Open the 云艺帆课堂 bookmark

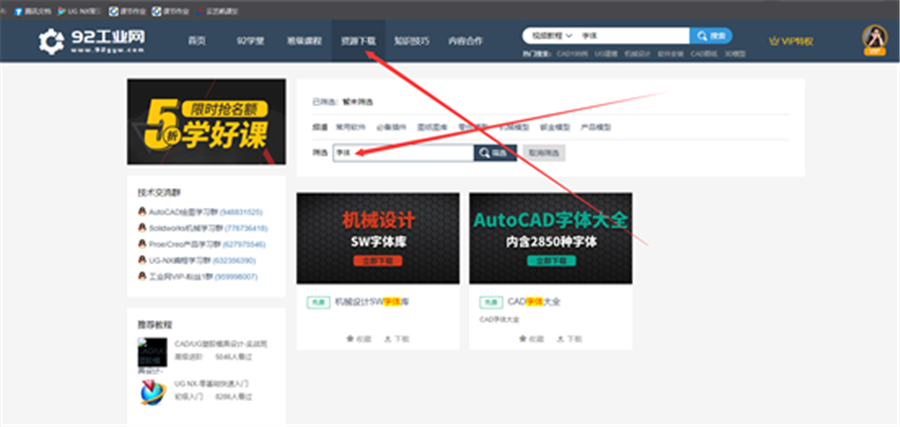tap(218, 11)
